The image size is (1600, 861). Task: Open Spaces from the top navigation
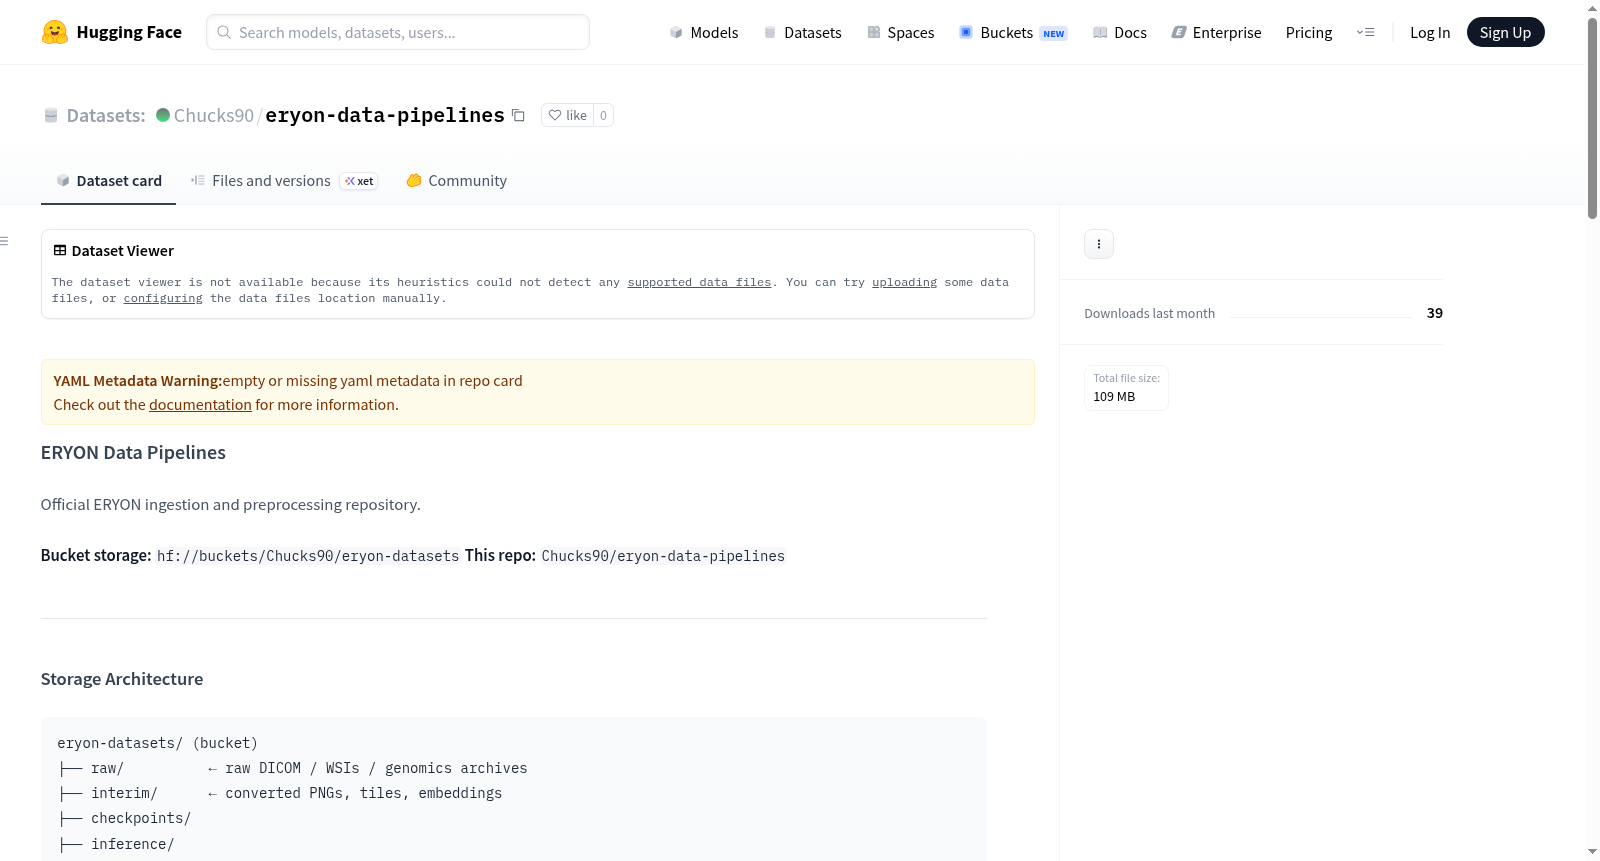(901, 32)
